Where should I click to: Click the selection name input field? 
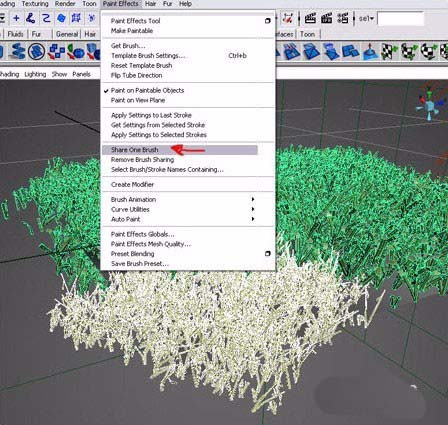[x=401, y=18]
